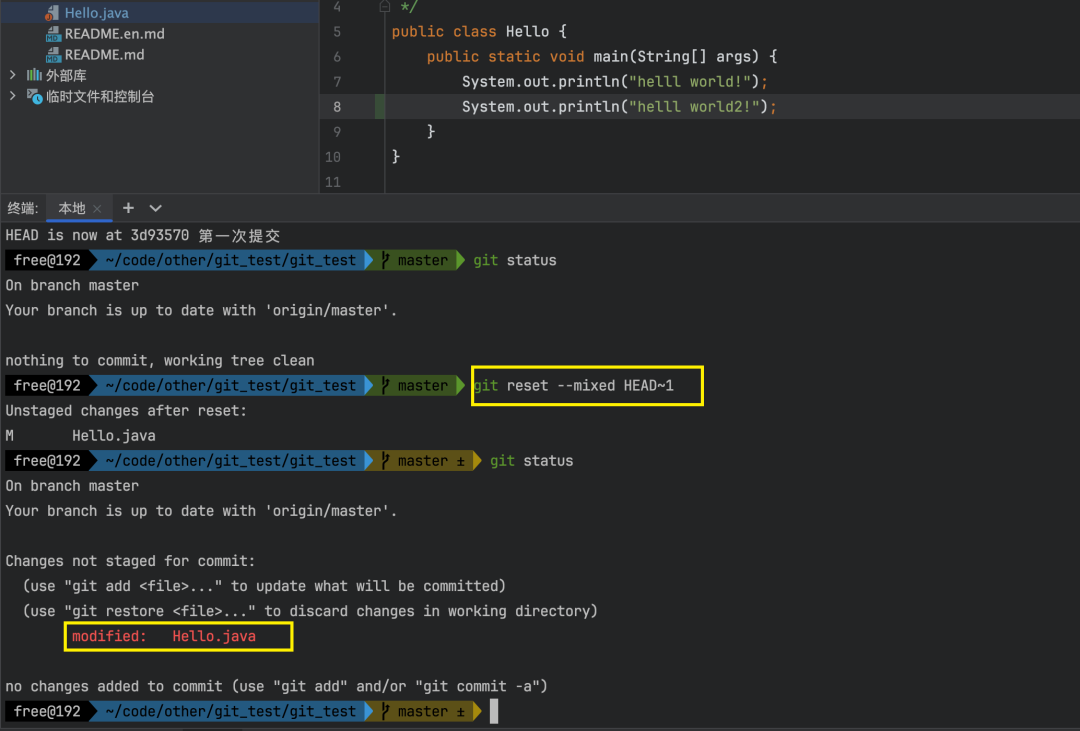Close the 本地 terminal tab
The image size is (1080, 731).
(x=97, y=209)
